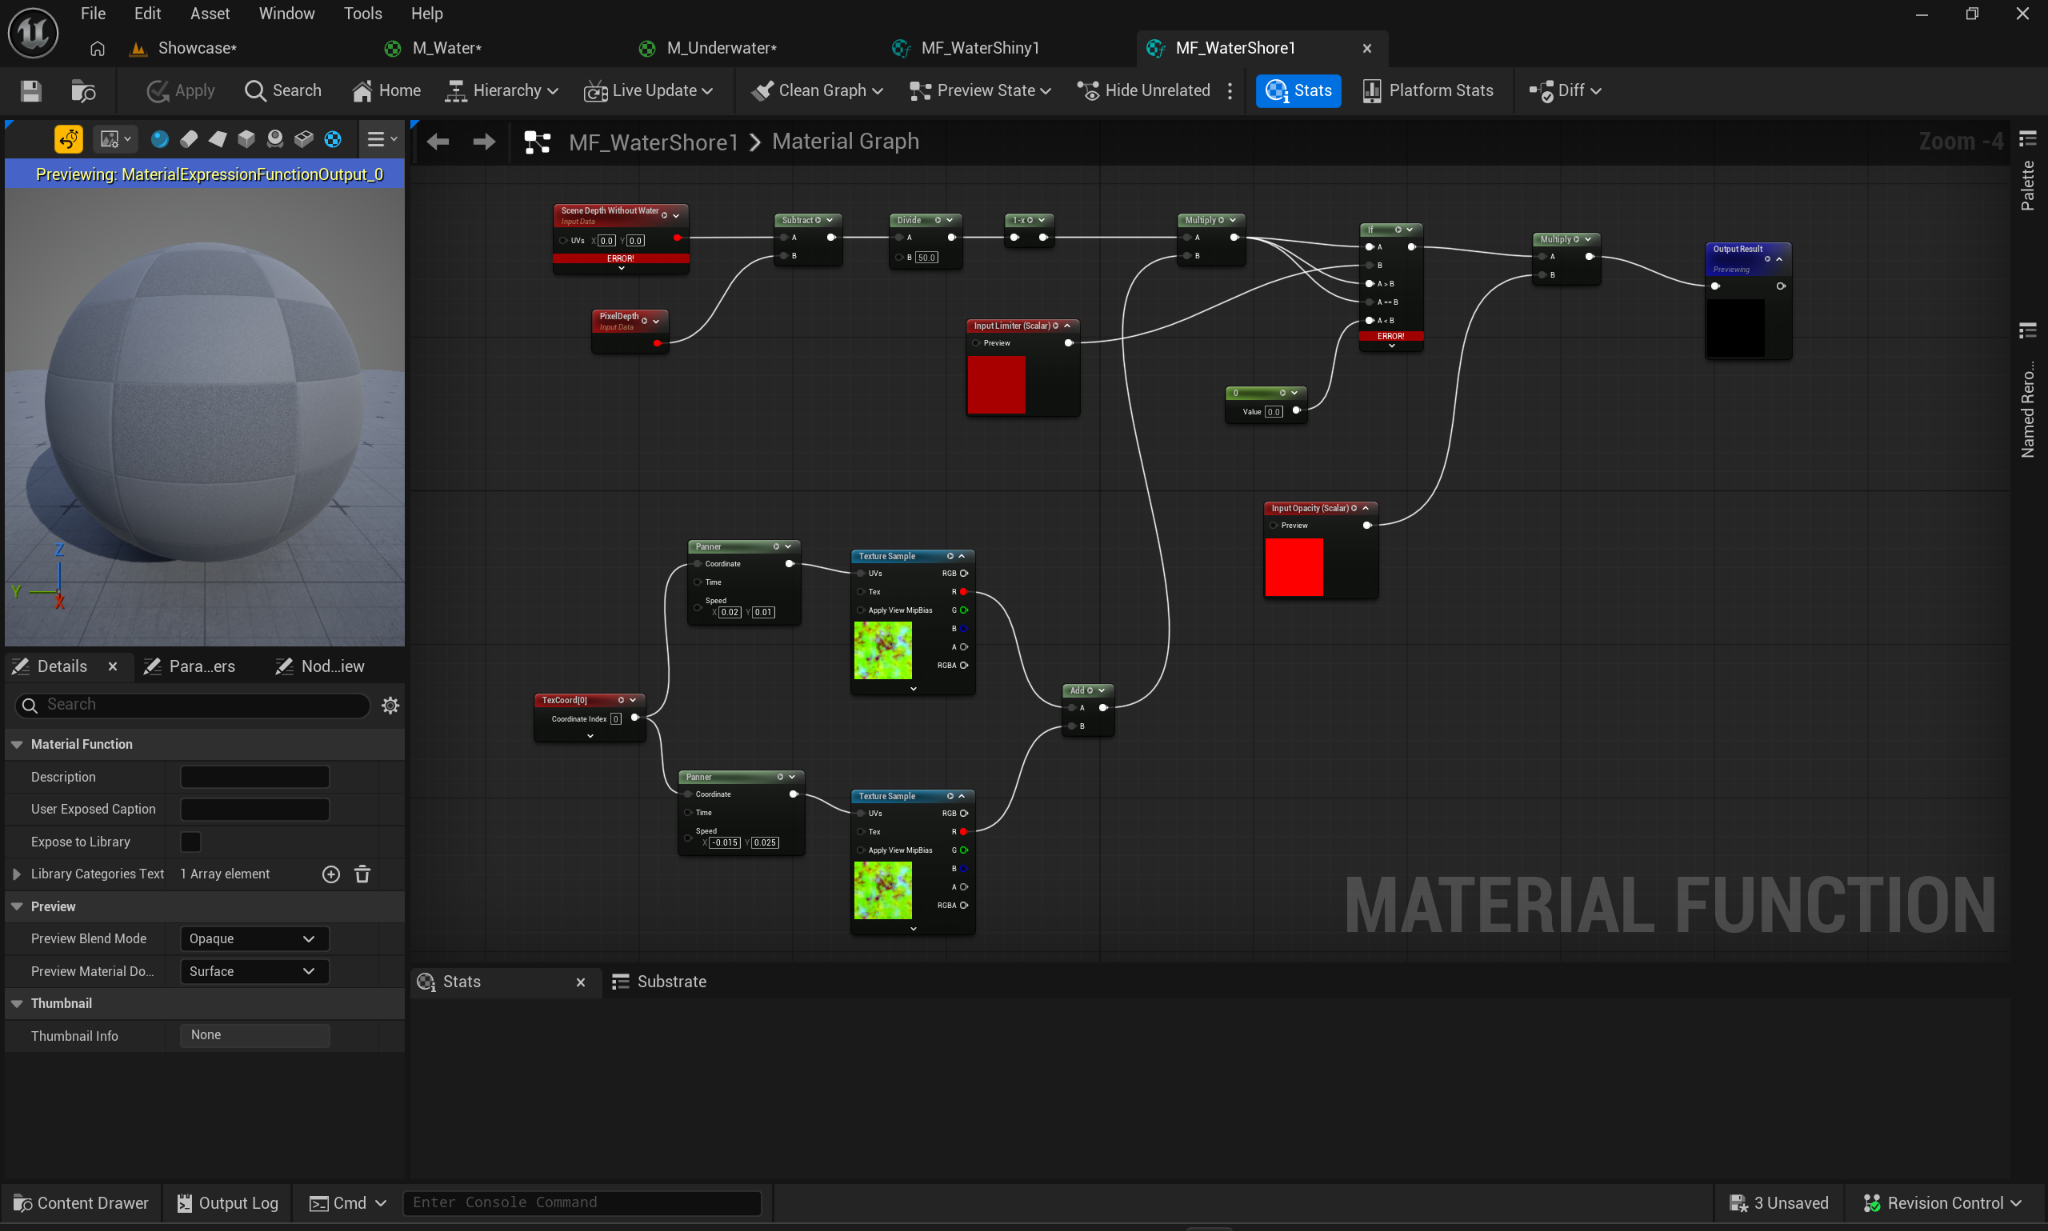Open the Asset menu

coord(210,14)
